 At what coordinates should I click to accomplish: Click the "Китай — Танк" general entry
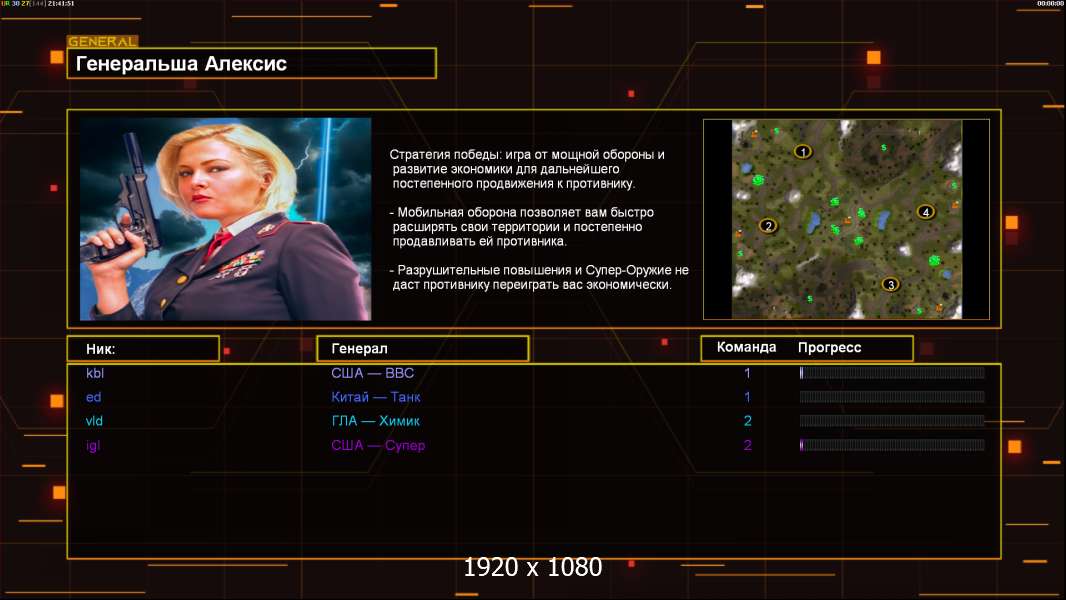(376, 397)
